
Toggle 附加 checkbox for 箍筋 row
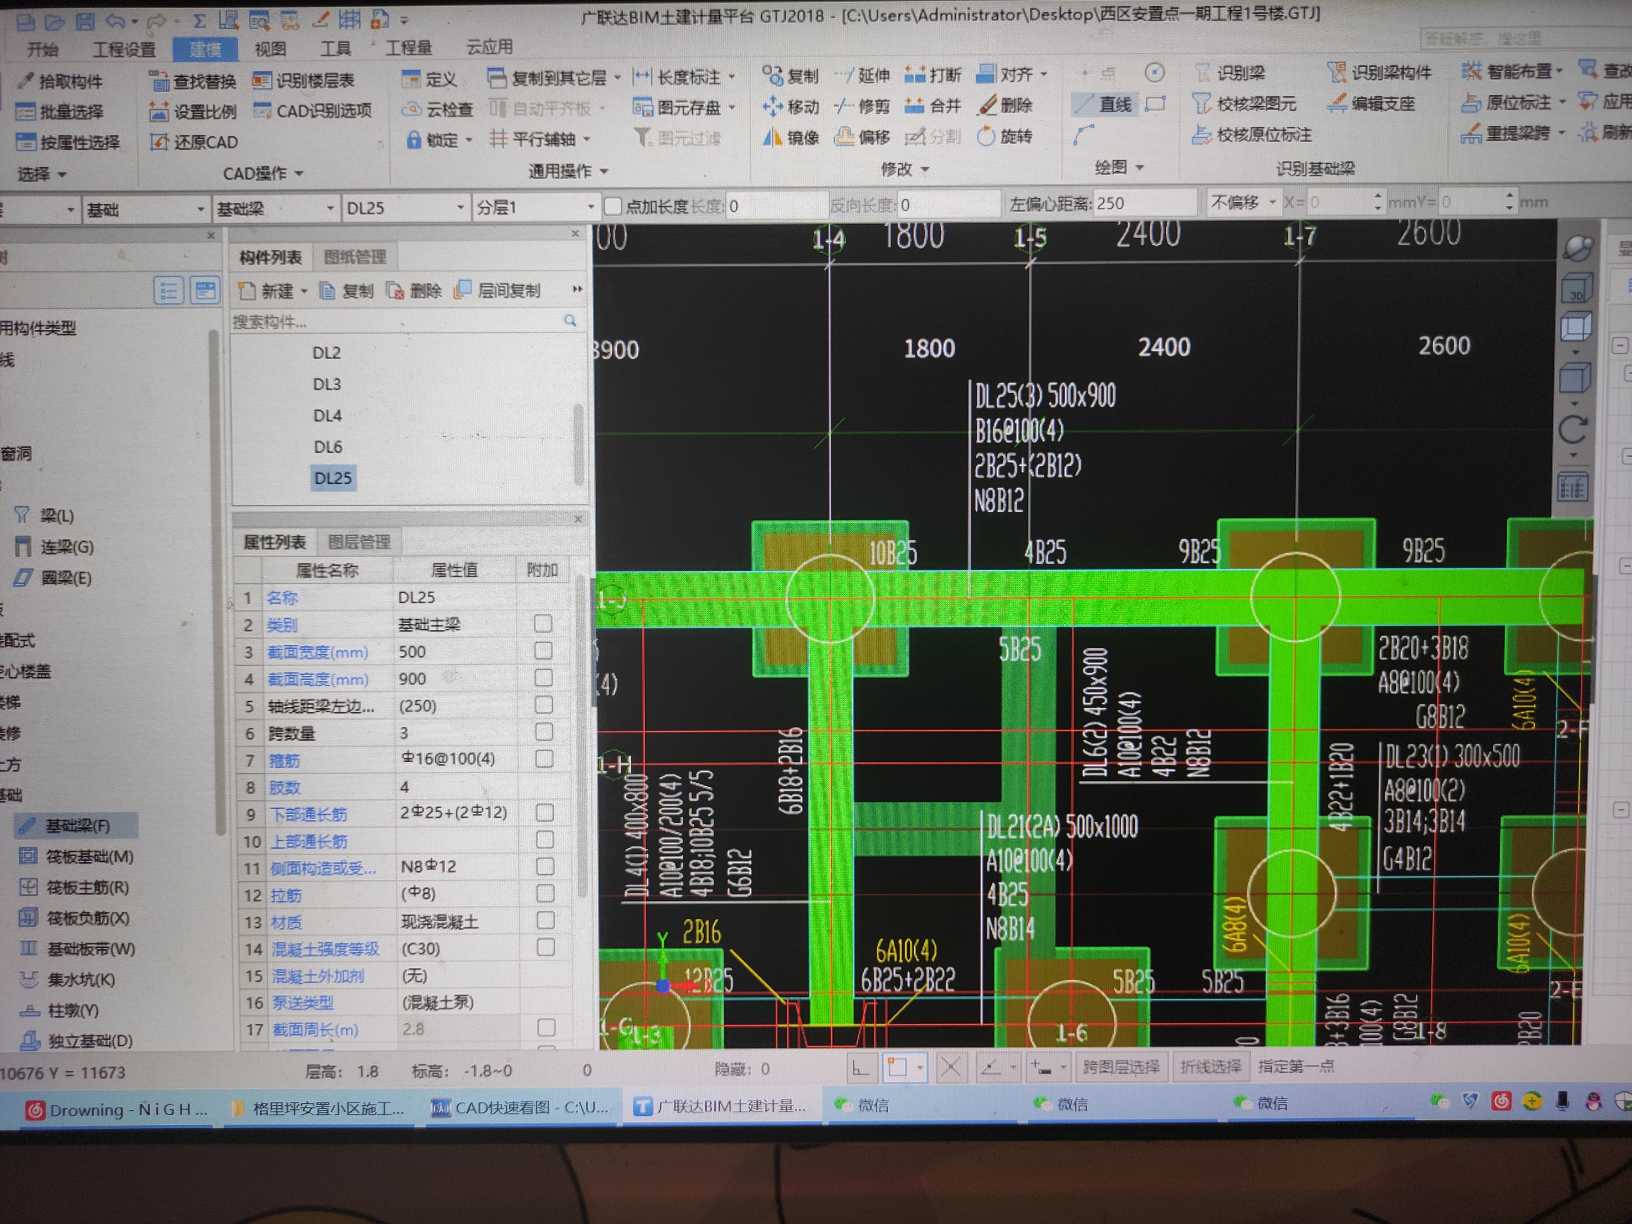(x=544, y=759)
